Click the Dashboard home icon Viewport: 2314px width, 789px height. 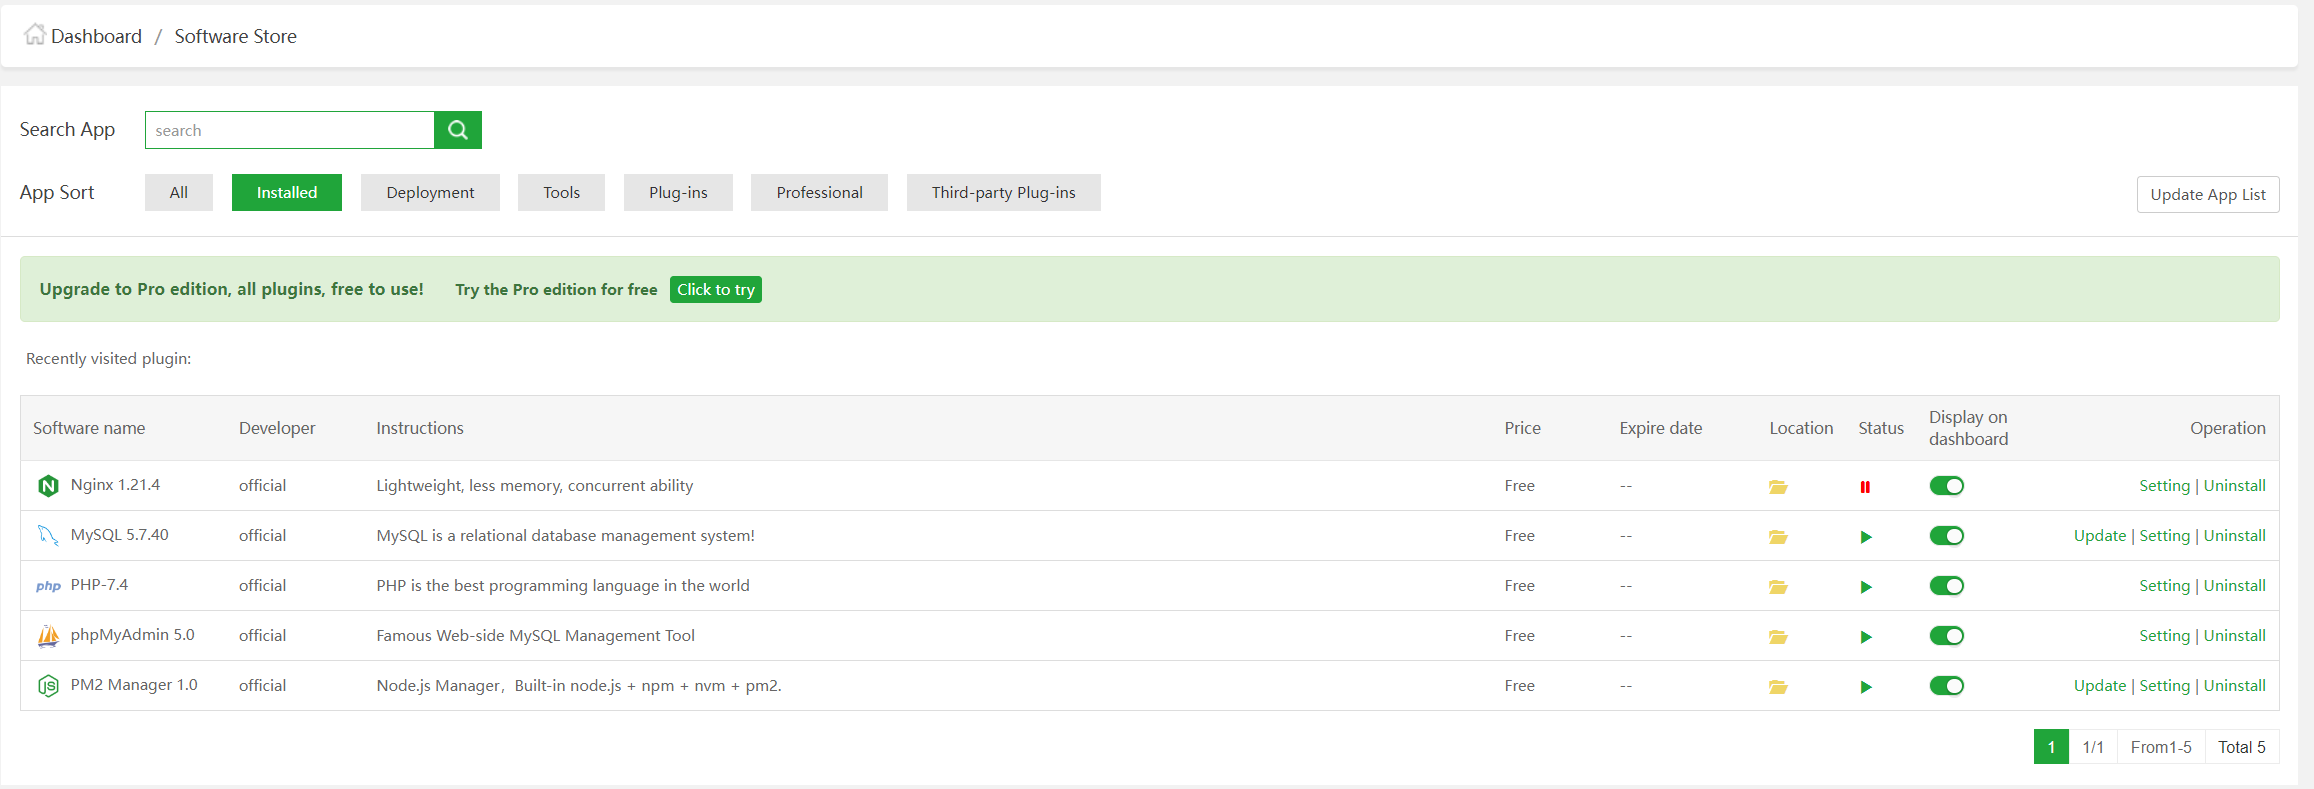tap(35, 35)
